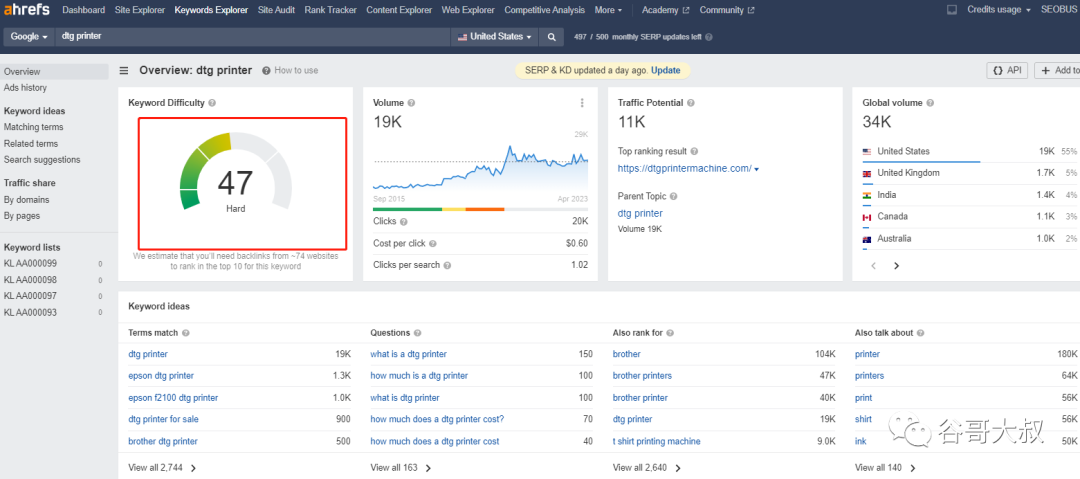The height and width of the screenshot is (479, 1080).
Task: Go to next page of Global volume countries
Action: (896, 266)
